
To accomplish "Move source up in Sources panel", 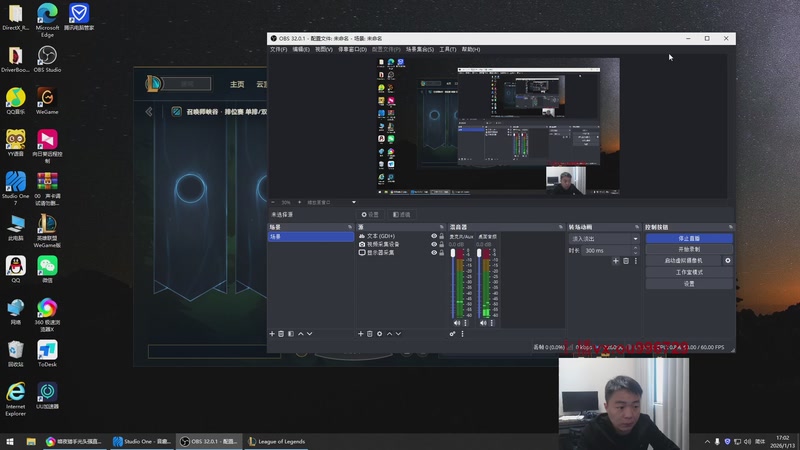I will click(389, 334).
